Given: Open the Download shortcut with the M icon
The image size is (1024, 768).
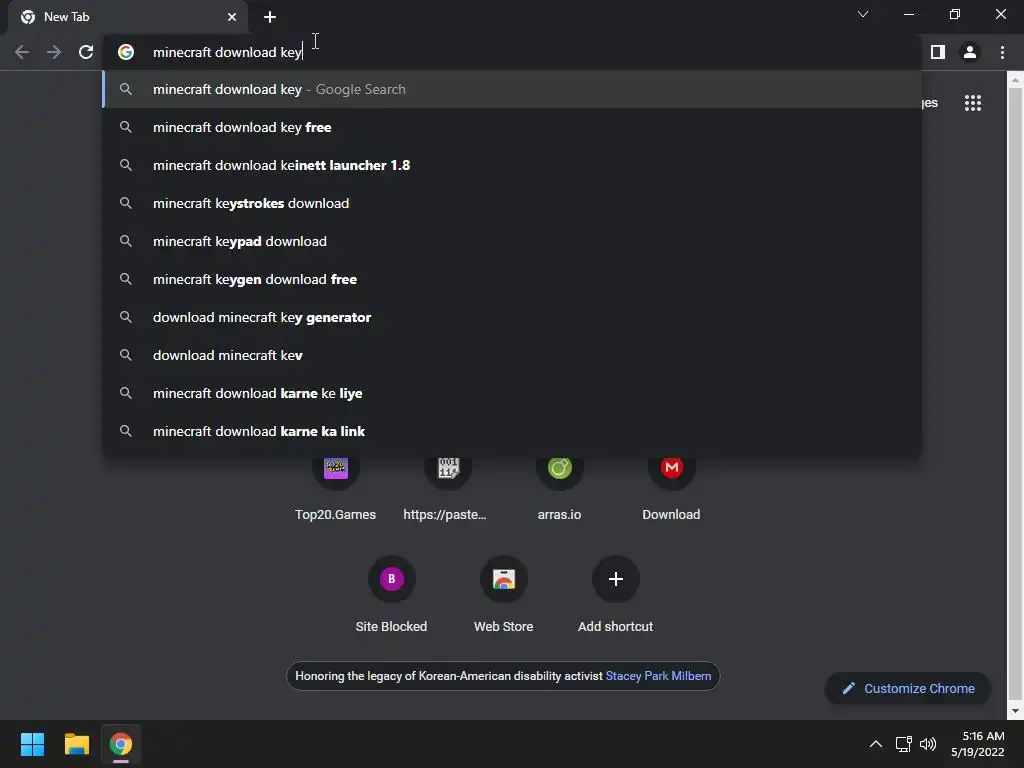Looking at the screenshot, I should point(671,485).
